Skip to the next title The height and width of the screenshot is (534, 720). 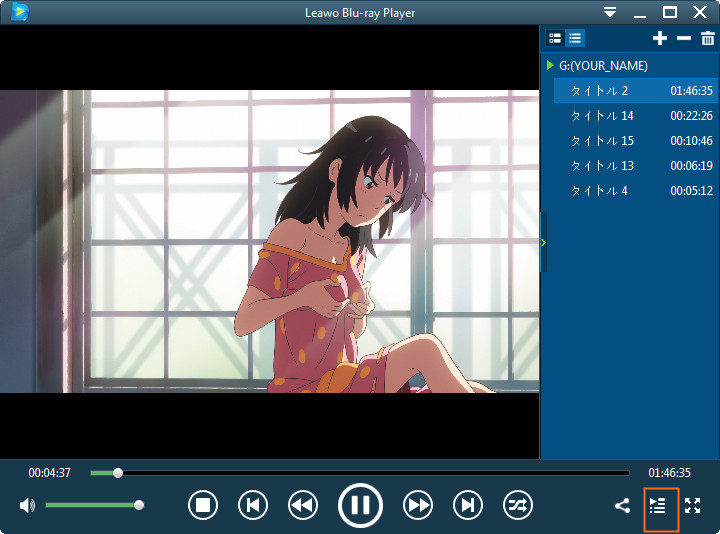pyautogui.click(x=467, y=505)
